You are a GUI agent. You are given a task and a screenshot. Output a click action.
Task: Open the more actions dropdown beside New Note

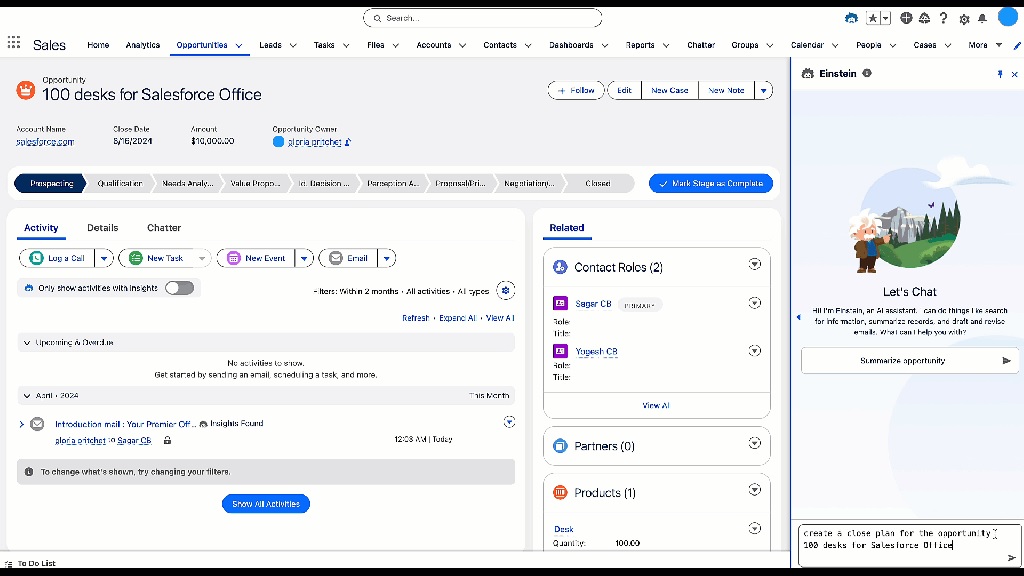[x=763, y=90]
